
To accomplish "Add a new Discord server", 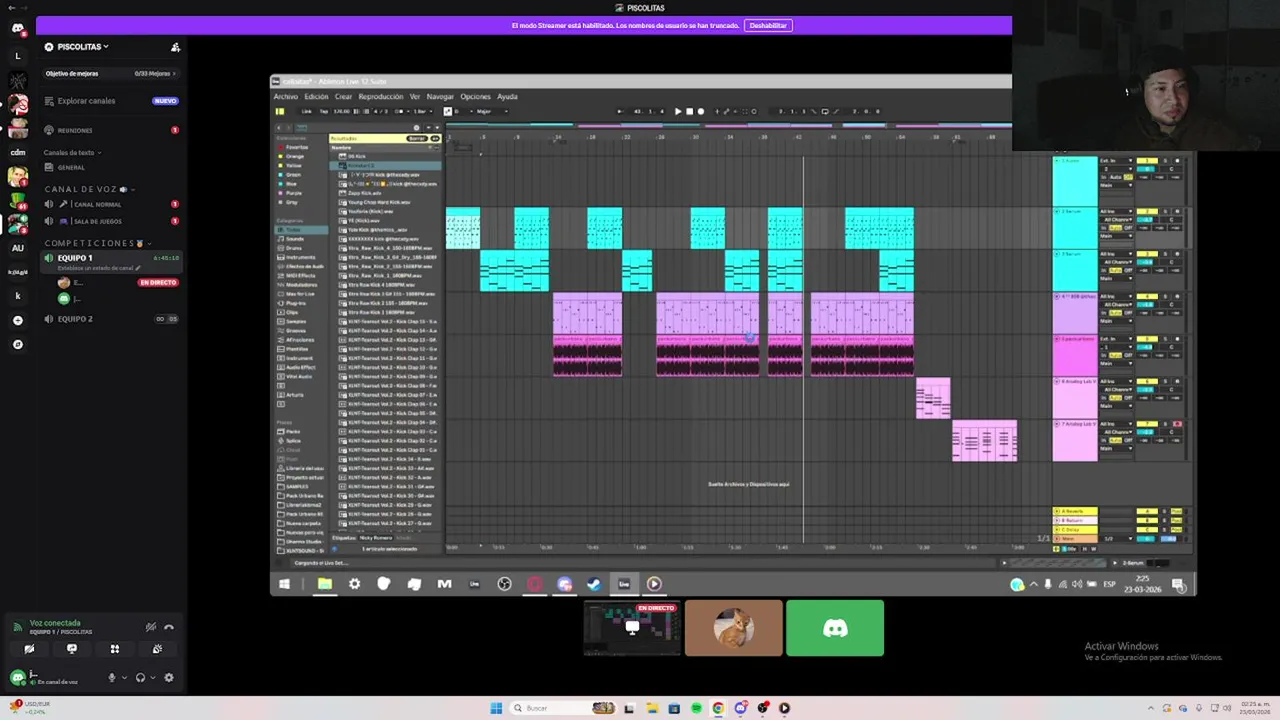I will click(x=18, y=320).
